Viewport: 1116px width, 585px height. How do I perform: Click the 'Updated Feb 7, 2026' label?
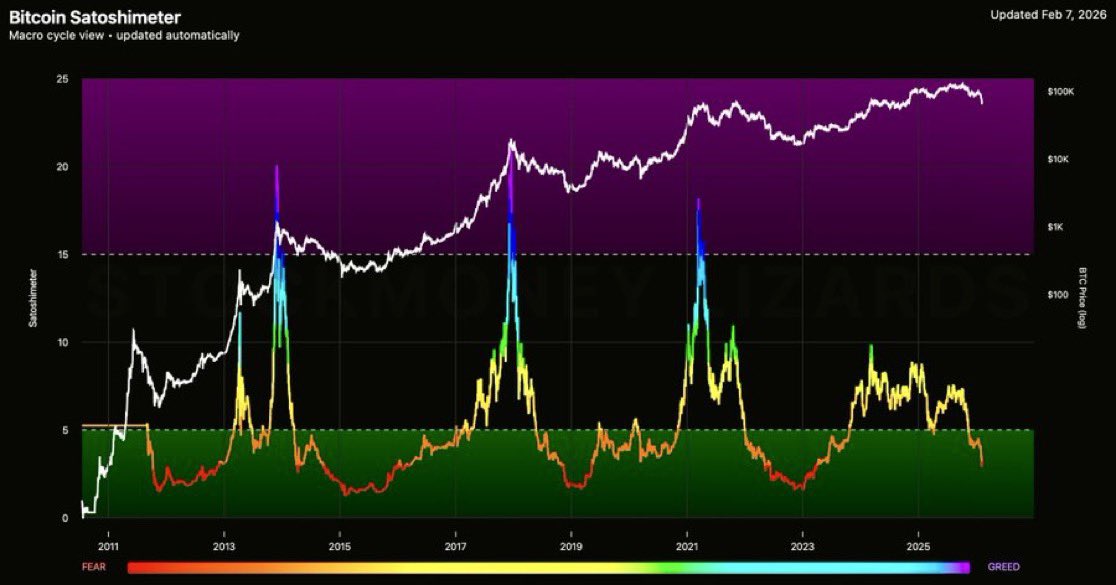(1048, 15)
